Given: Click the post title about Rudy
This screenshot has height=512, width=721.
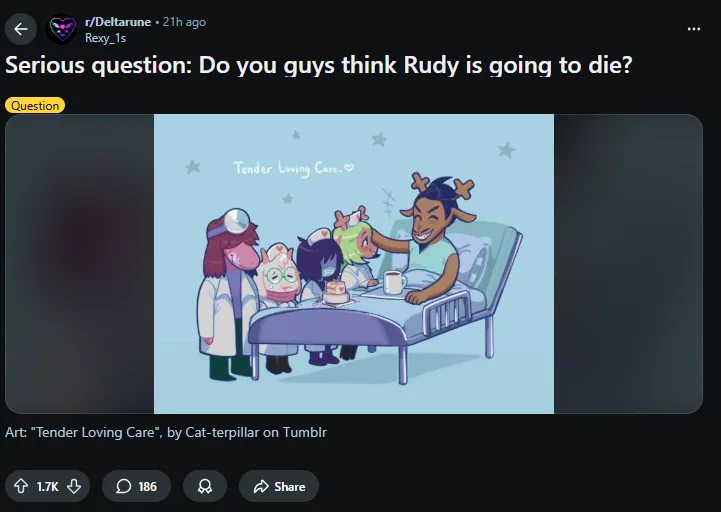Looking at the screenshot, I should click(x=318, y=67).
